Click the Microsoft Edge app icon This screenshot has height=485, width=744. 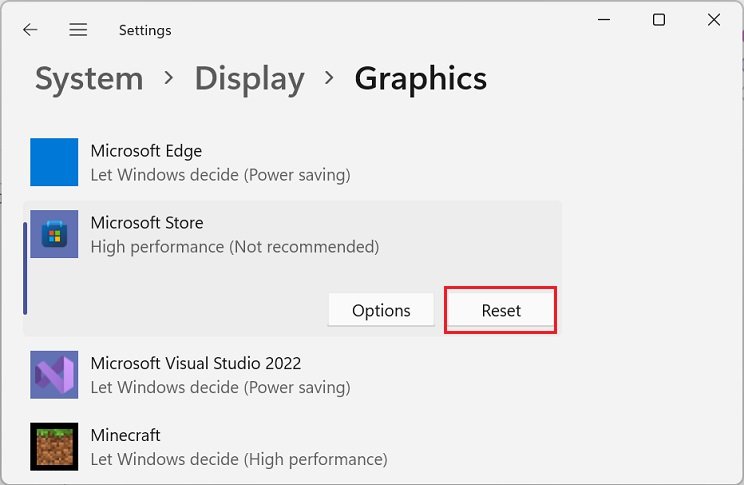[54, 162]
